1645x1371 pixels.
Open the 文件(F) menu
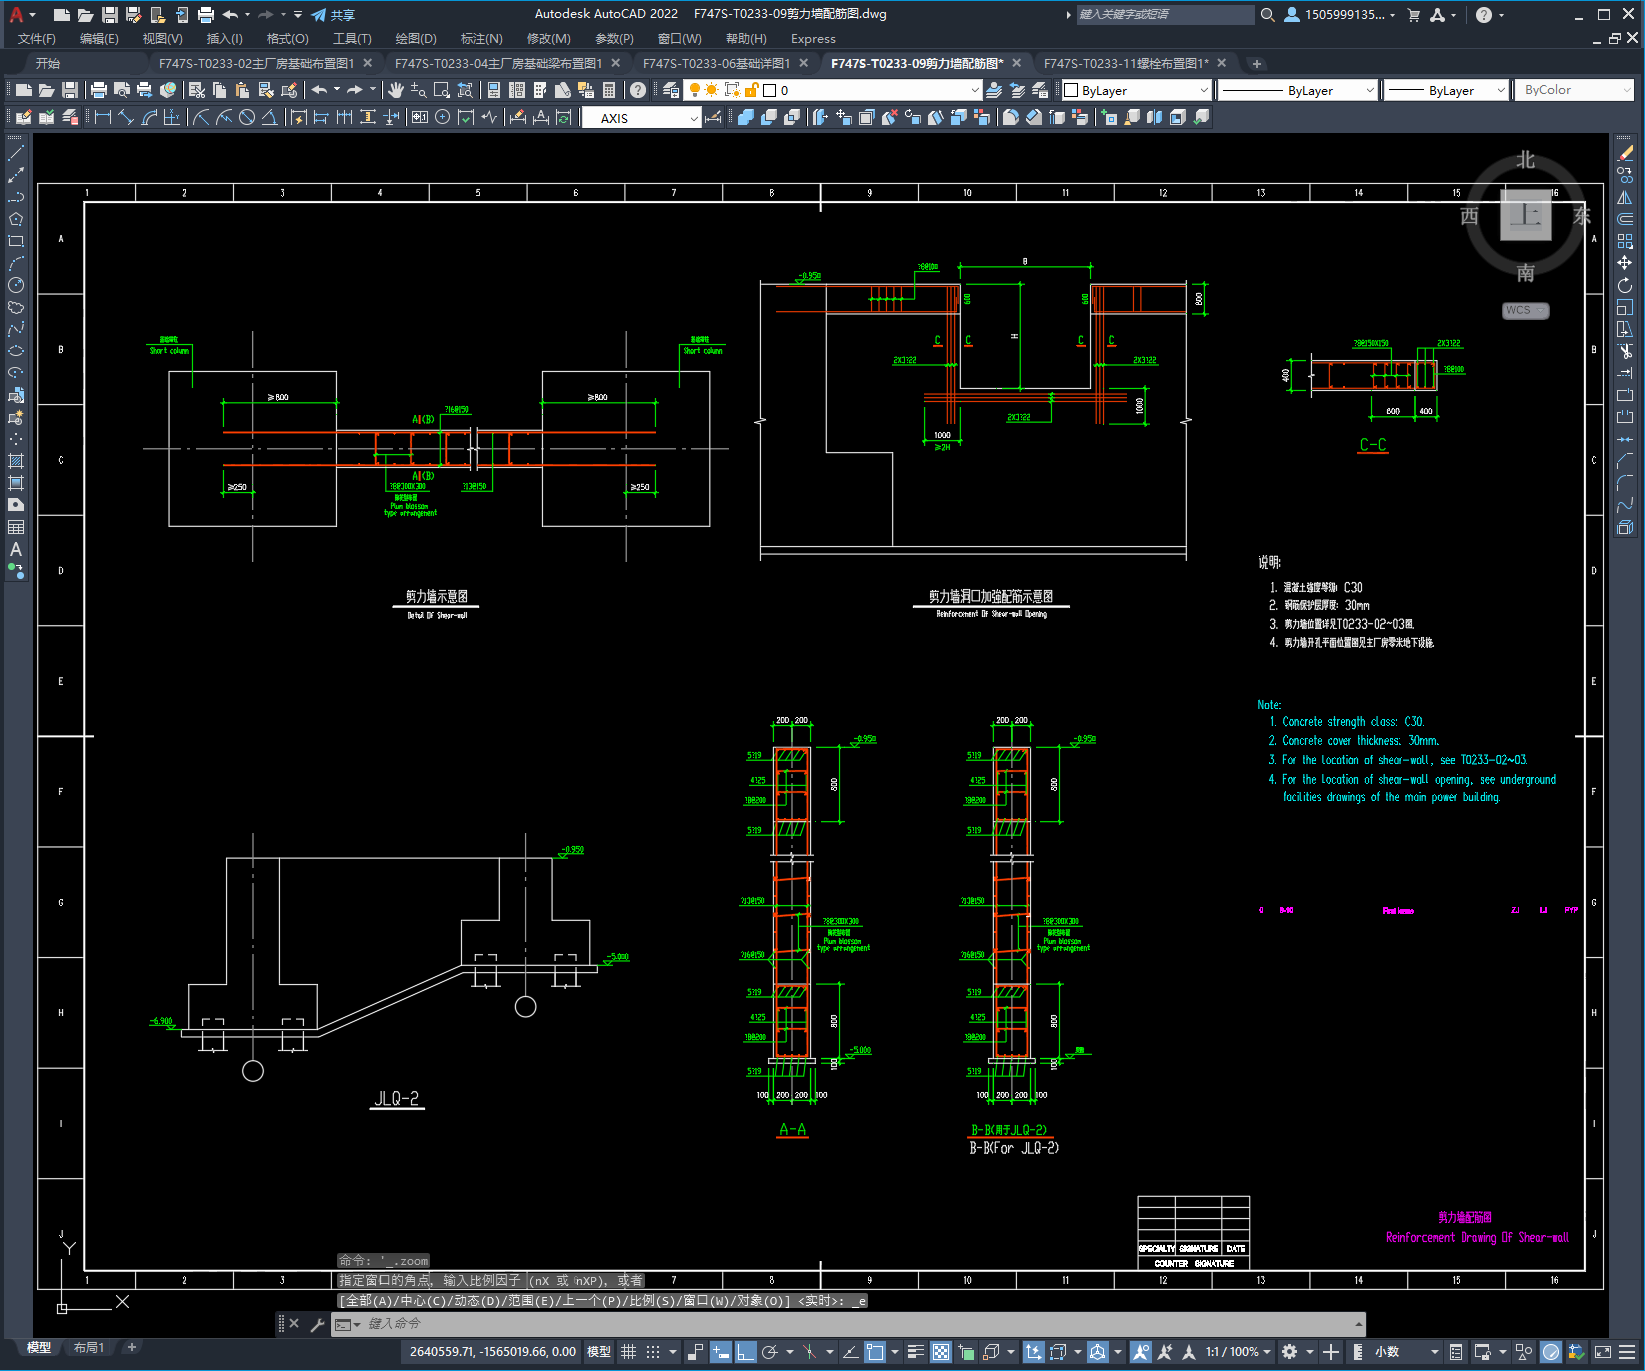pyautogui.click(x=37, y=39)
